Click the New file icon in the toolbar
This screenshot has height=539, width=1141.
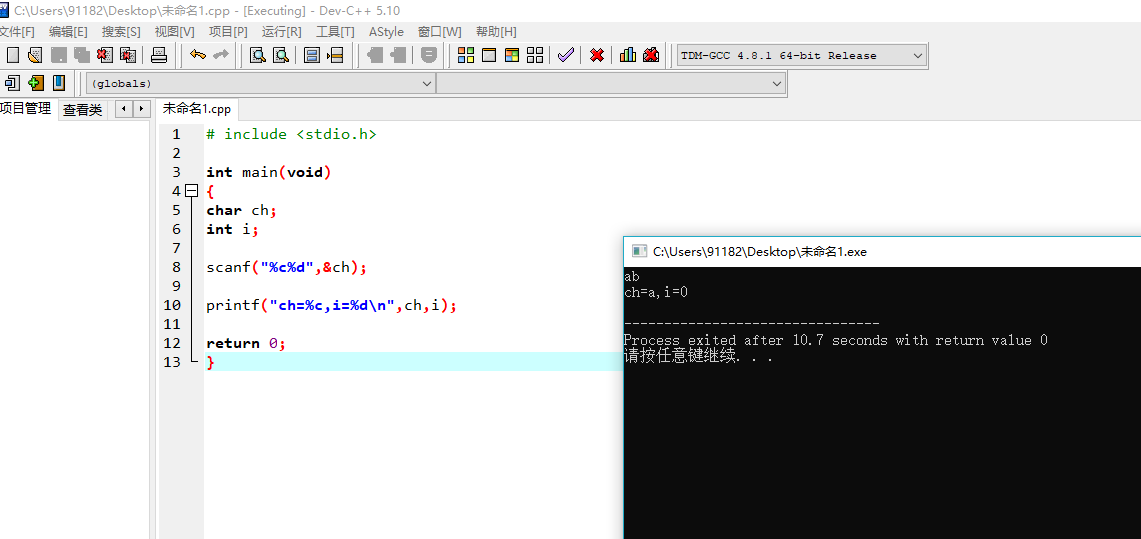tap(12, 55)
